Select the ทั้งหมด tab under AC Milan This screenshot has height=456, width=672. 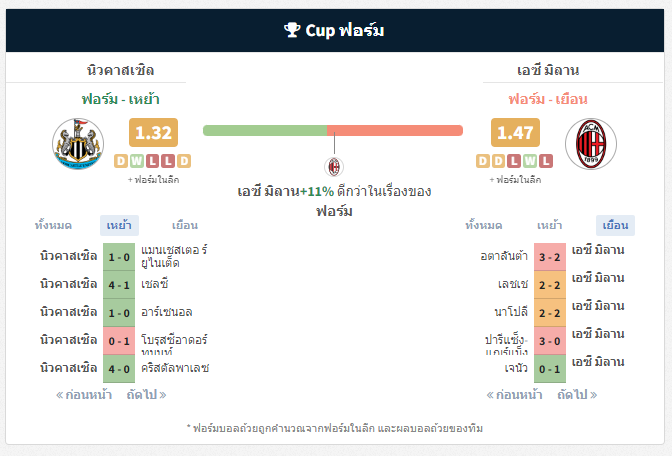coord(484,225)
